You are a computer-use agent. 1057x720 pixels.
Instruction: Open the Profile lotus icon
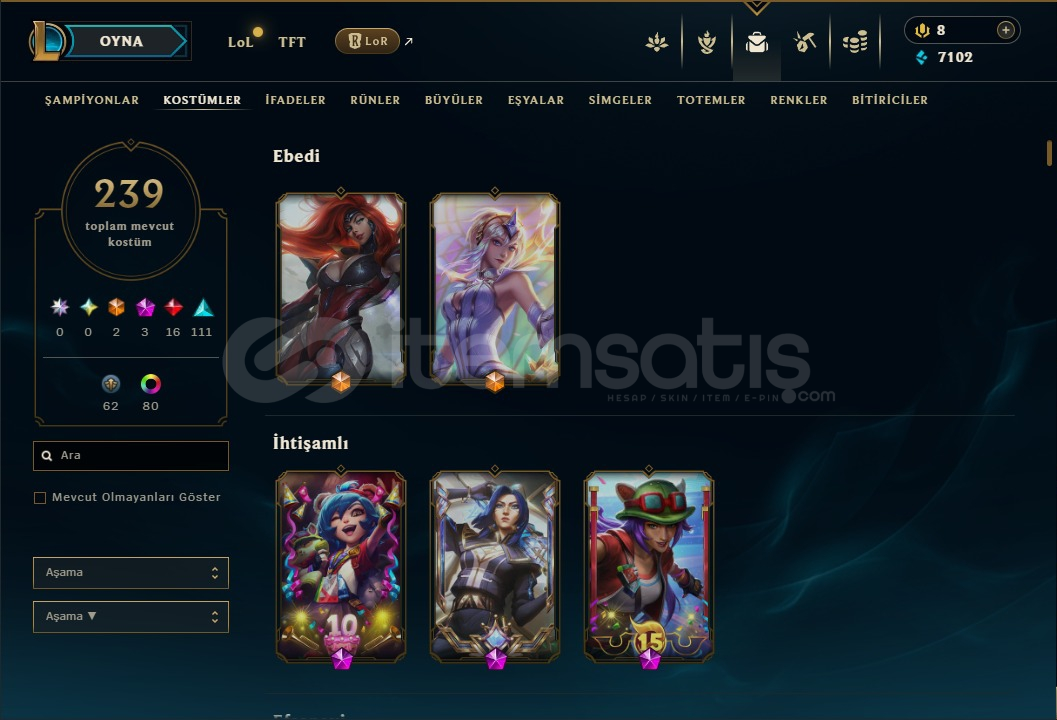657,42
